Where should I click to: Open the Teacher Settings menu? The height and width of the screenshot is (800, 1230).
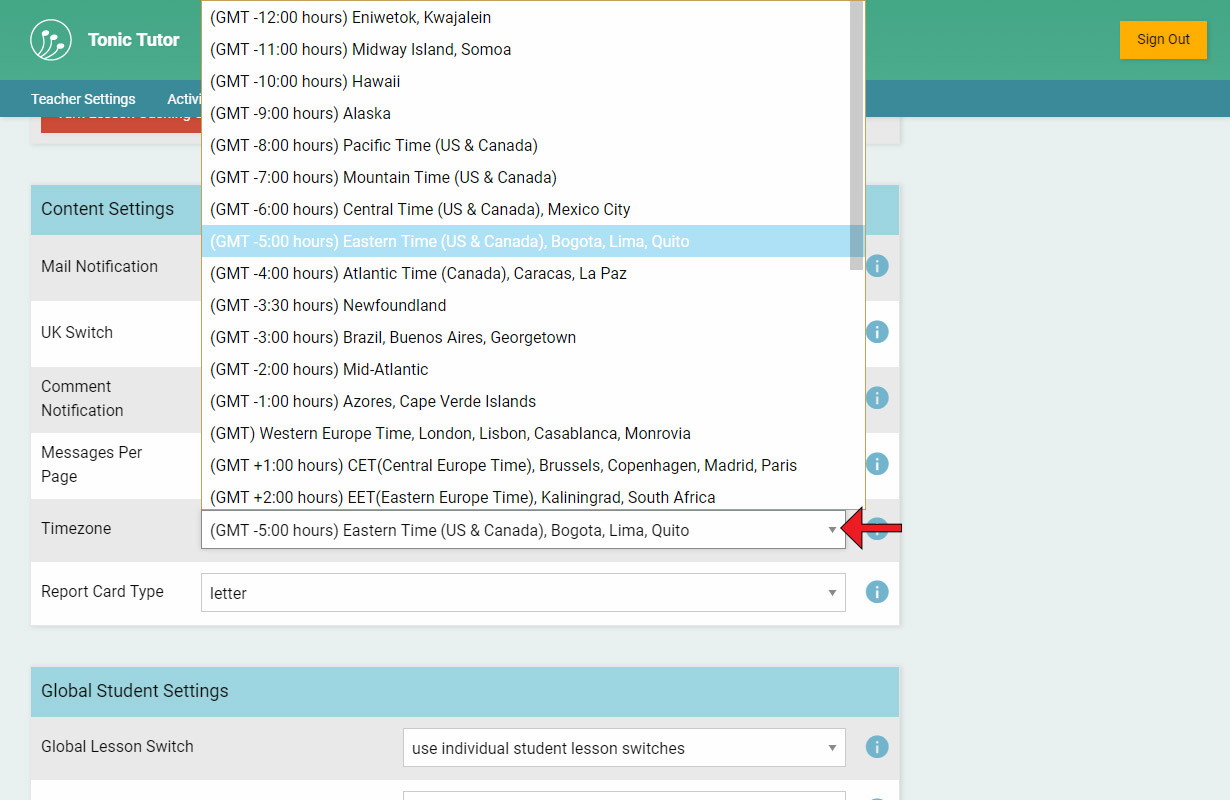83,99
